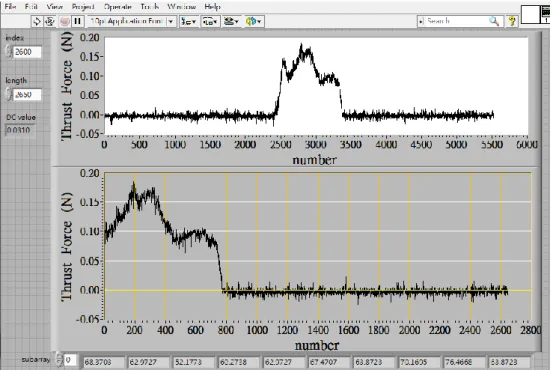Click the Run arrow toolbar icon
This screenshot has height=370, width=553.
click(x=36, y=22)
